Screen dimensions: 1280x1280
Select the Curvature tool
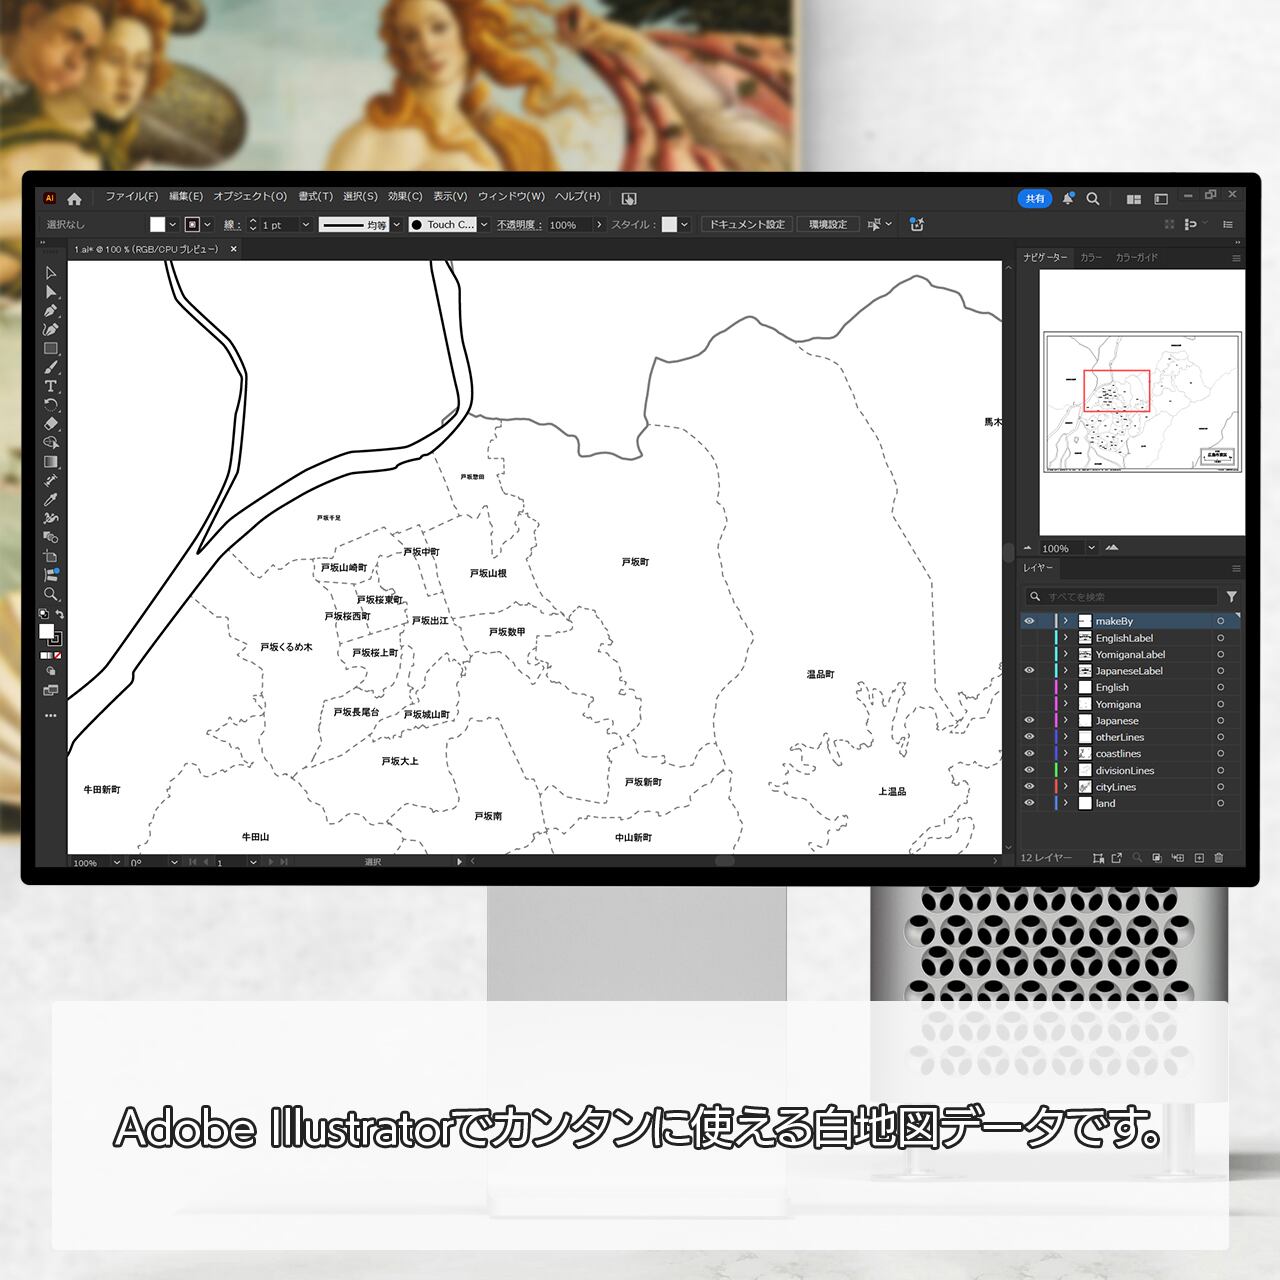[50, 329]
